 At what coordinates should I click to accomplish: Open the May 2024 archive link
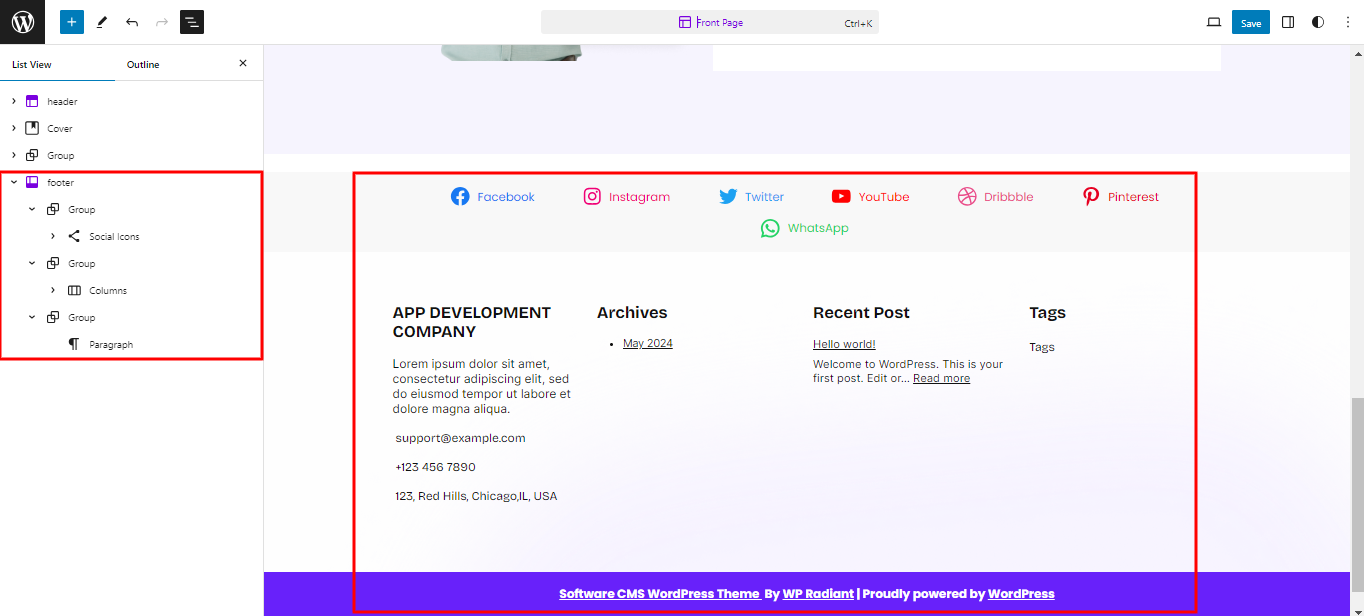(648, 343)
